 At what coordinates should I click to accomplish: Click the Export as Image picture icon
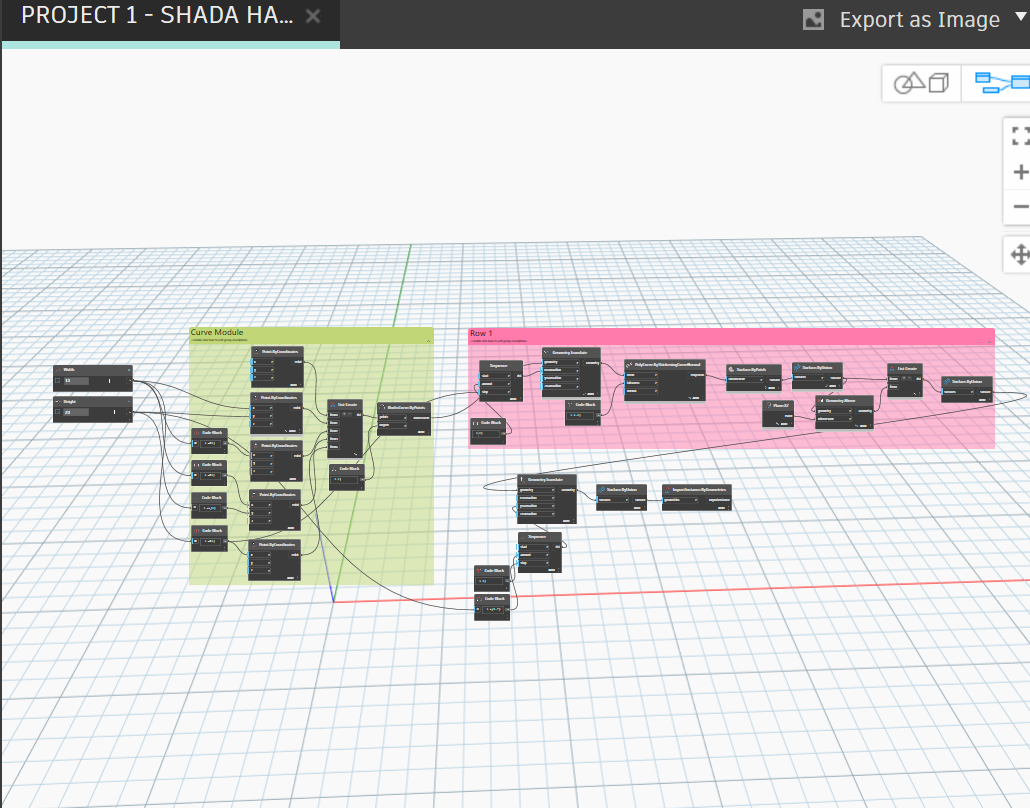coord(813,20)
